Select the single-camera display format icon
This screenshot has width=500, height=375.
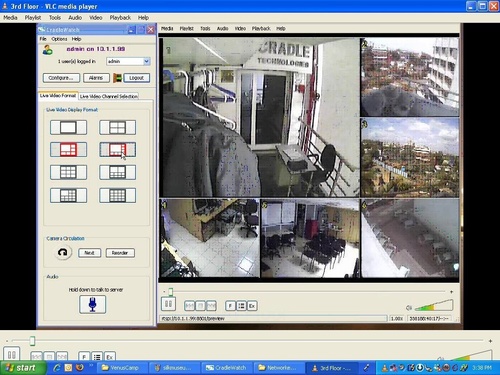(68, 127)
